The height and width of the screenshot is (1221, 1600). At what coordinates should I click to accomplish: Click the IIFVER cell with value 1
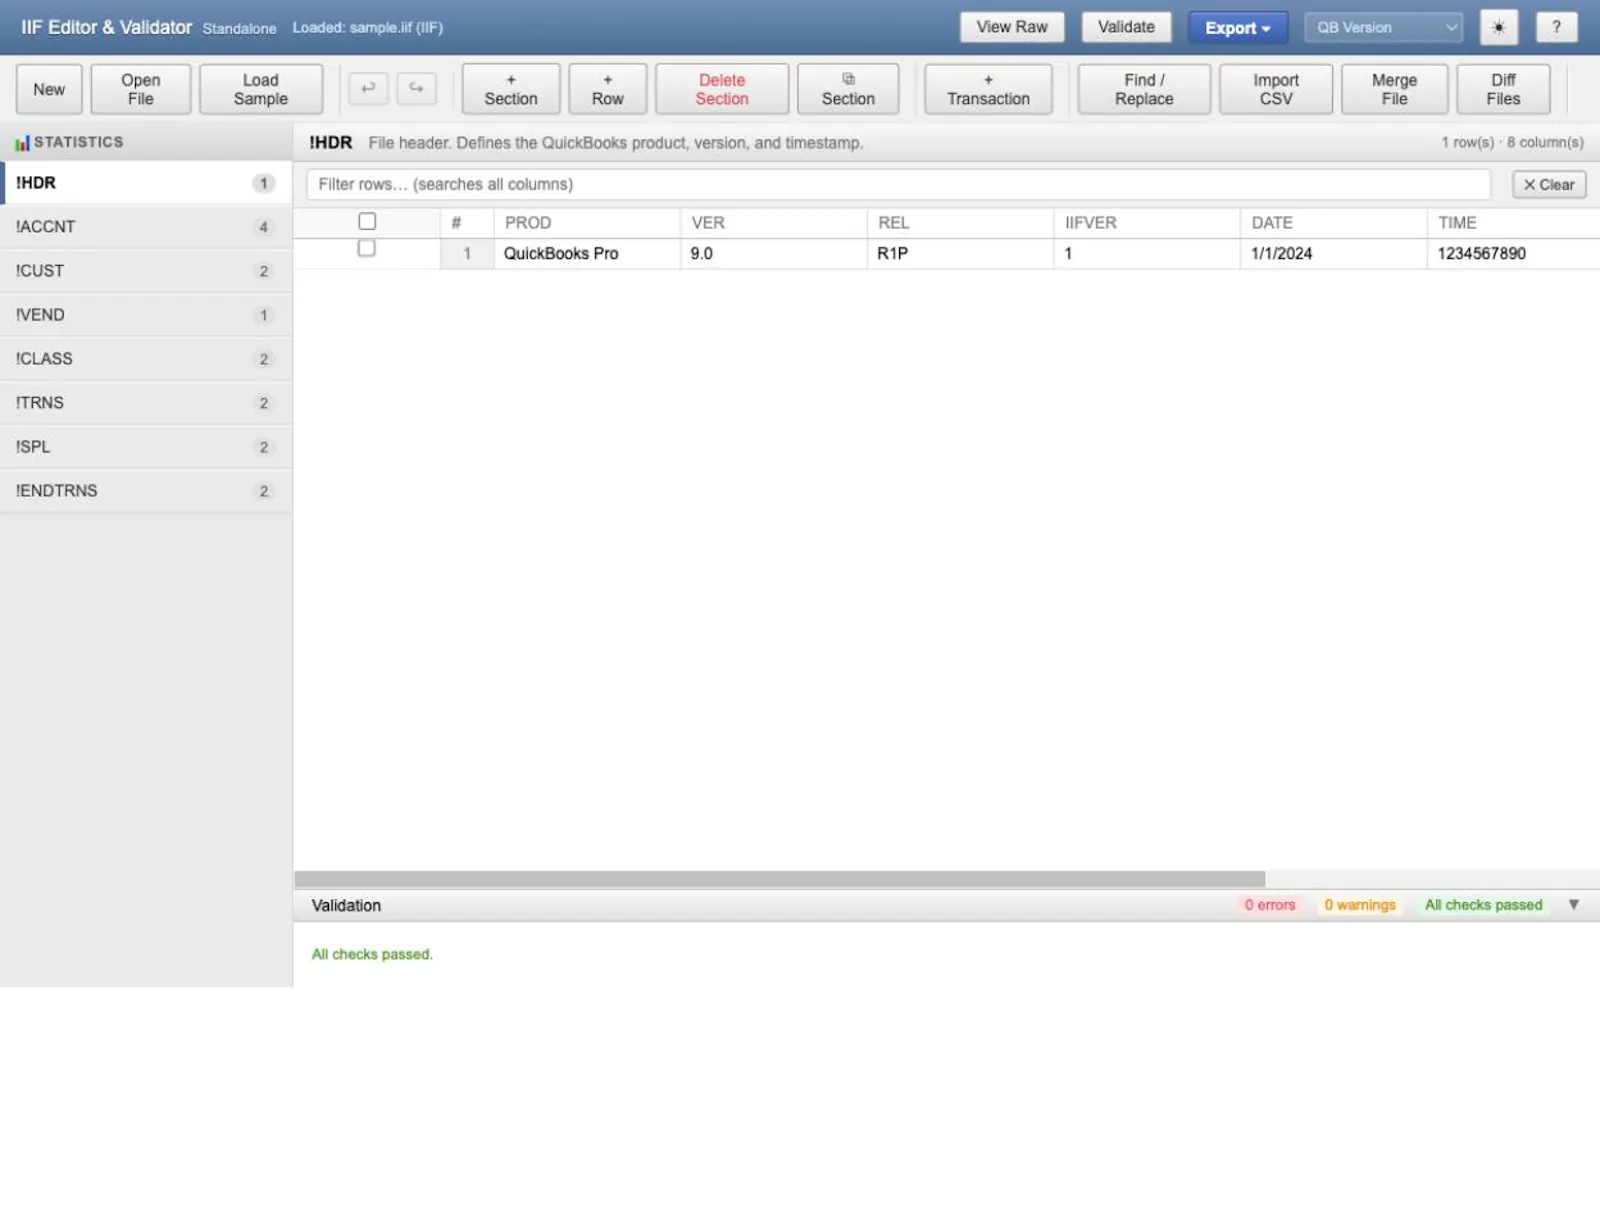(1147, 254)
